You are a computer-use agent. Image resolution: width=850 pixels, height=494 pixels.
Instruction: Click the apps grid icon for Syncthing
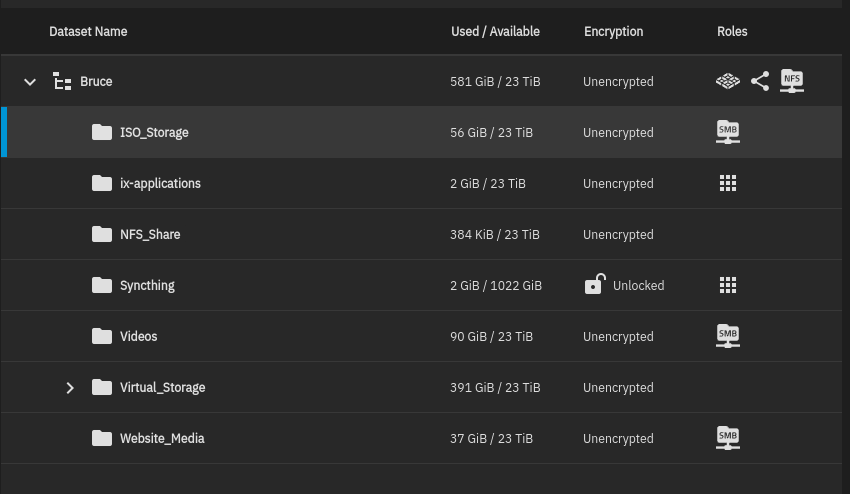[x=727, y=285]
